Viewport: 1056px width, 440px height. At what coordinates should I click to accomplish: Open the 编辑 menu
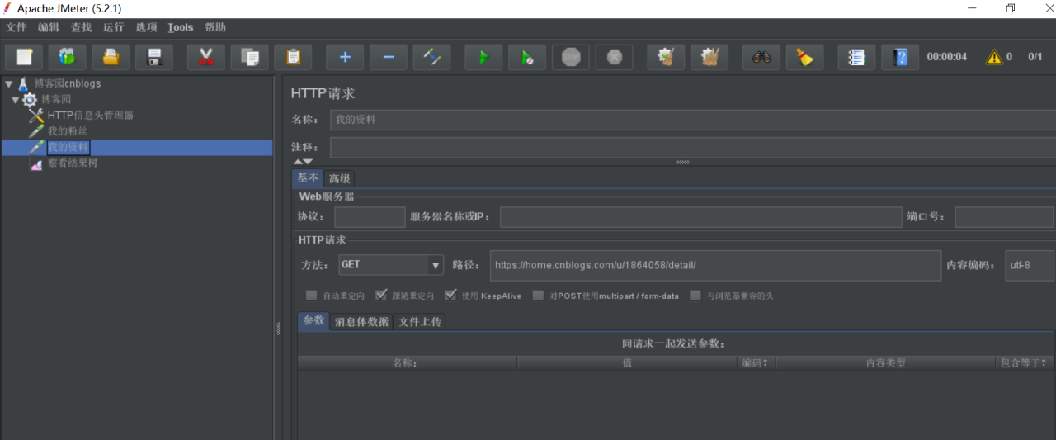(x=48, y=28)
